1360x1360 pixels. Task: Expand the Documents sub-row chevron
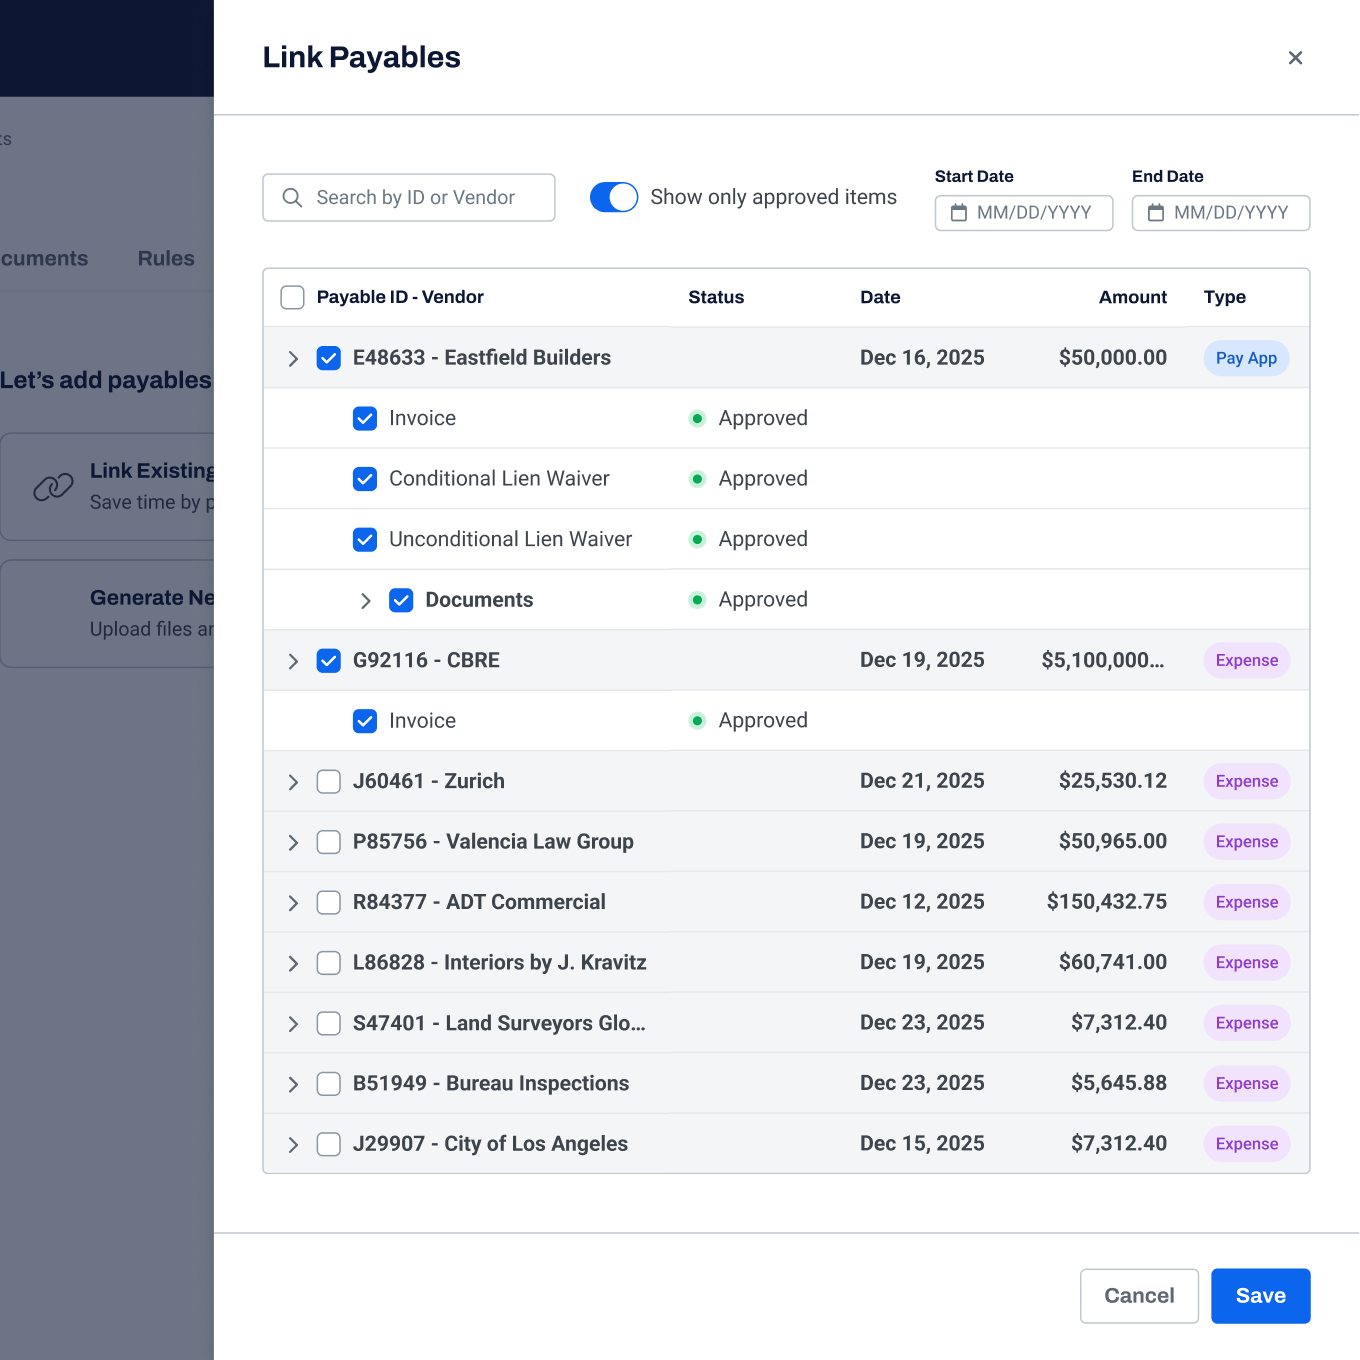click(x=366, y=600)
